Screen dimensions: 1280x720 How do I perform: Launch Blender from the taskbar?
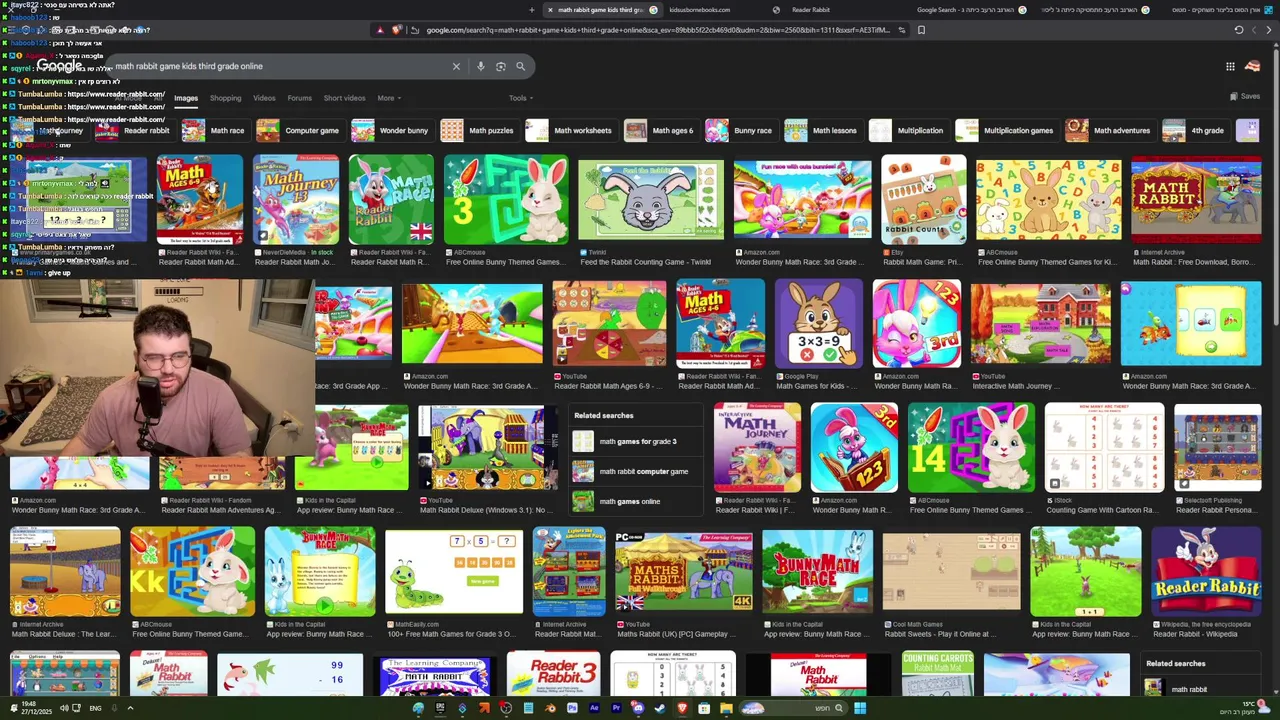550,708
